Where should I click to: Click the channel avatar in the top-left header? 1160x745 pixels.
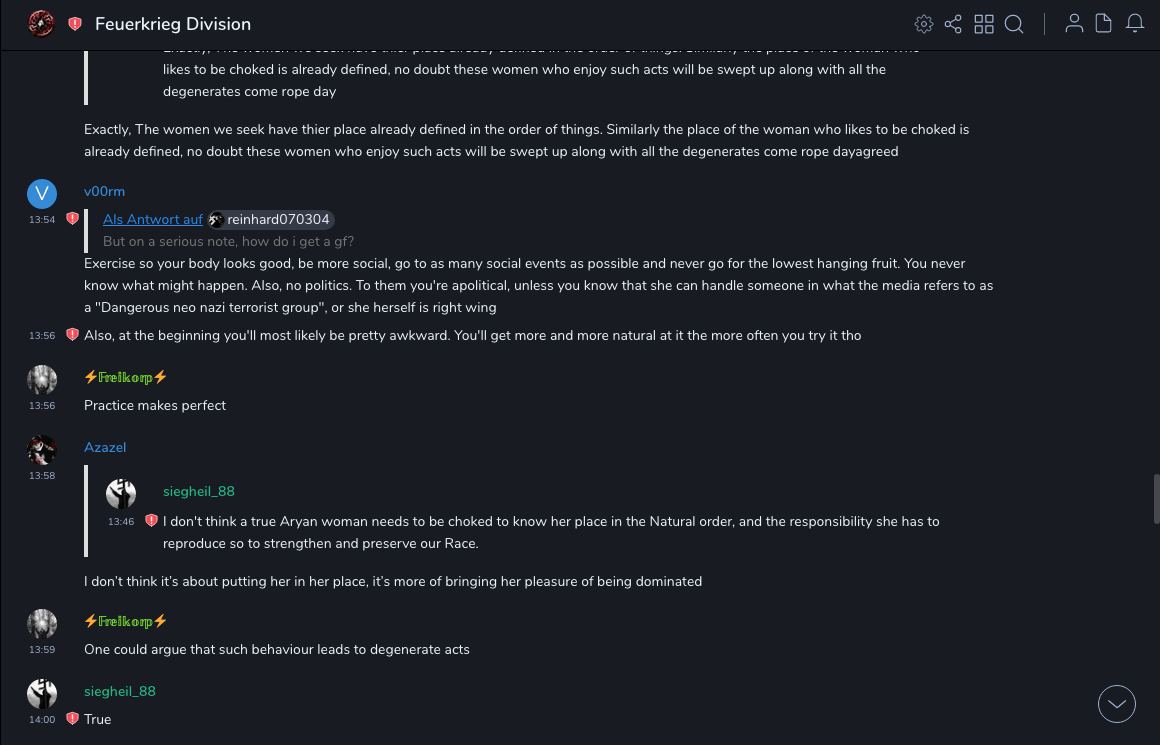click(41, 23)
